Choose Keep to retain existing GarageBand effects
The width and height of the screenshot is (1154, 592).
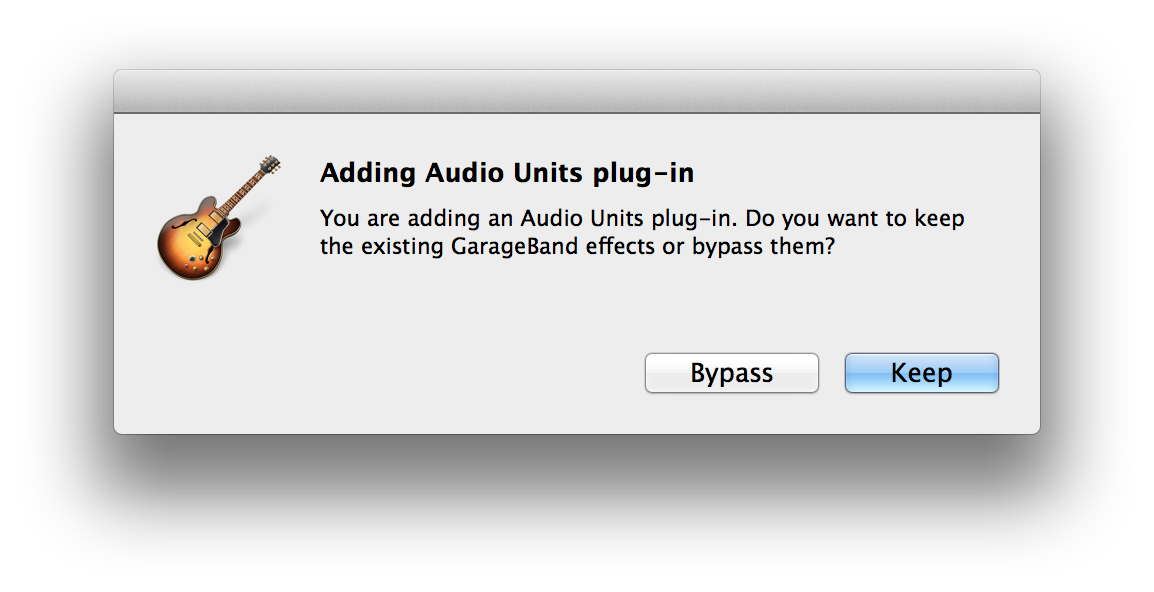tap(921, 373)
